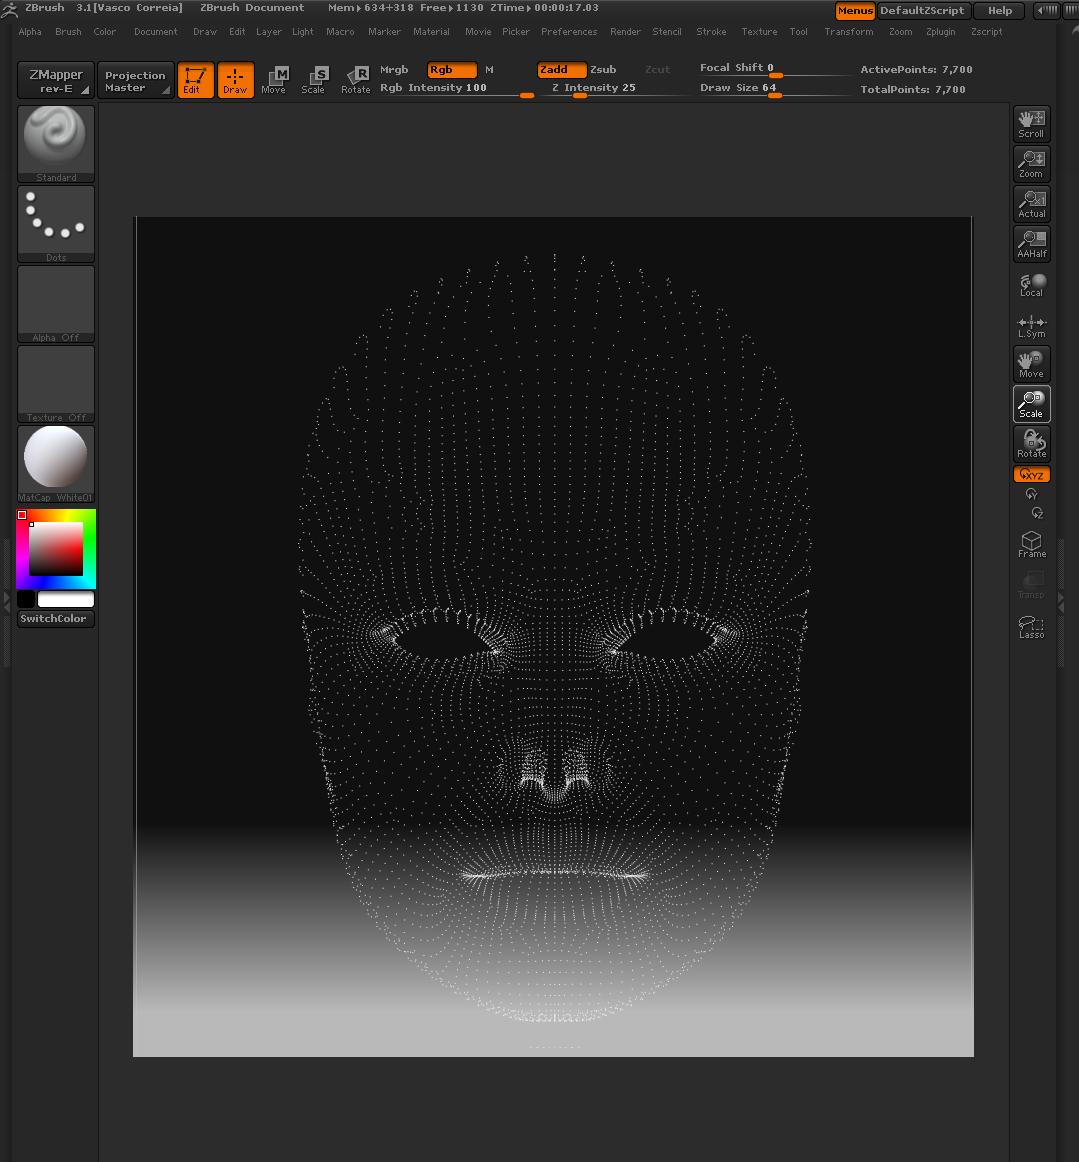This screenshot has width=1079, height=1162.
Task: Select the Lasso selection icon
Action: (x=1031, y=626)
